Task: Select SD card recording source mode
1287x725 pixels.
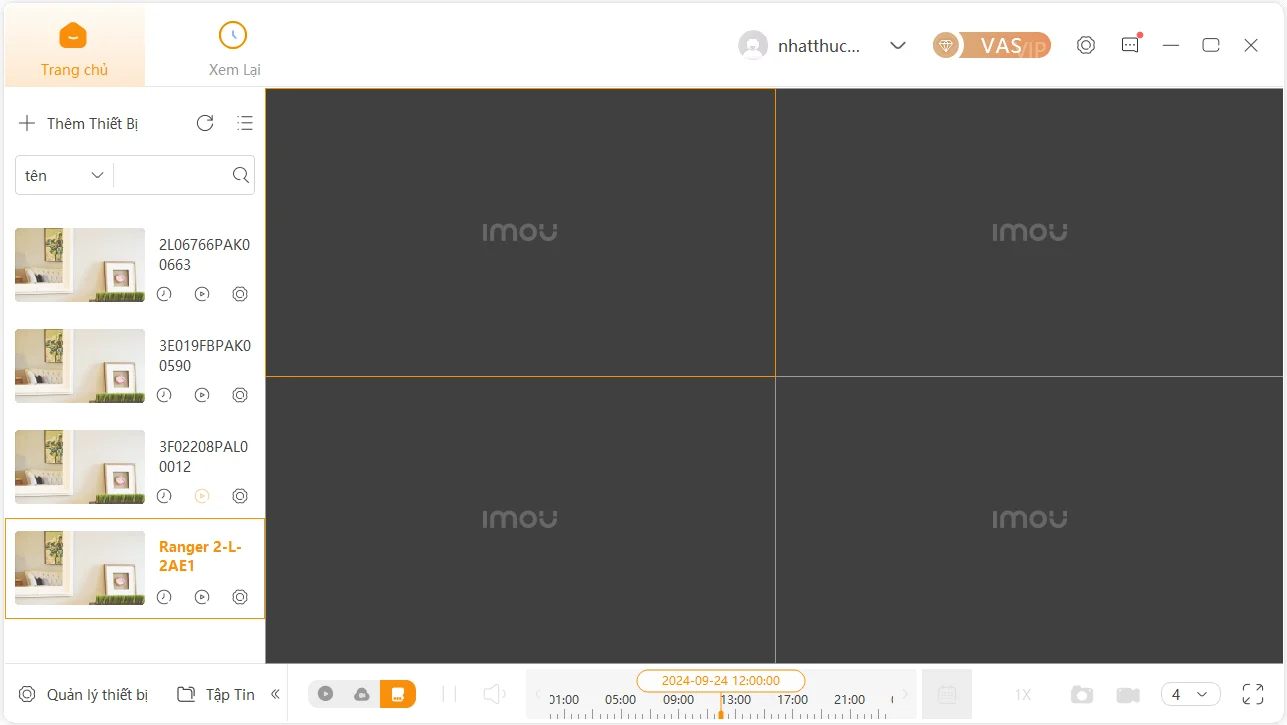Action: (x=398, y=694)
